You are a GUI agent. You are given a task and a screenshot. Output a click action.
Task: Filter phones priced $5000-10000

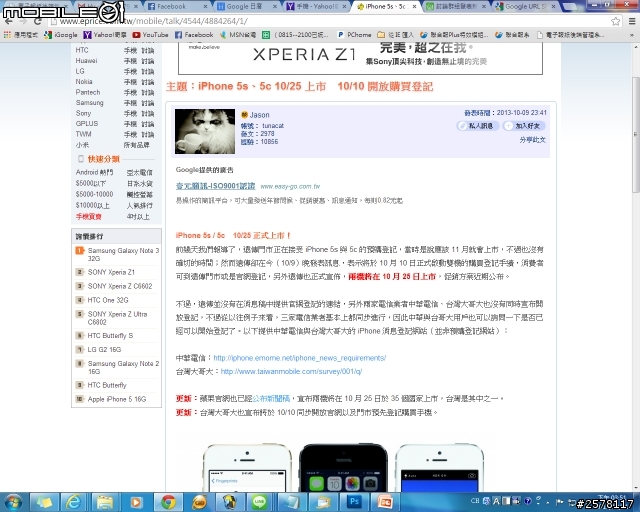tap(94, 194)
